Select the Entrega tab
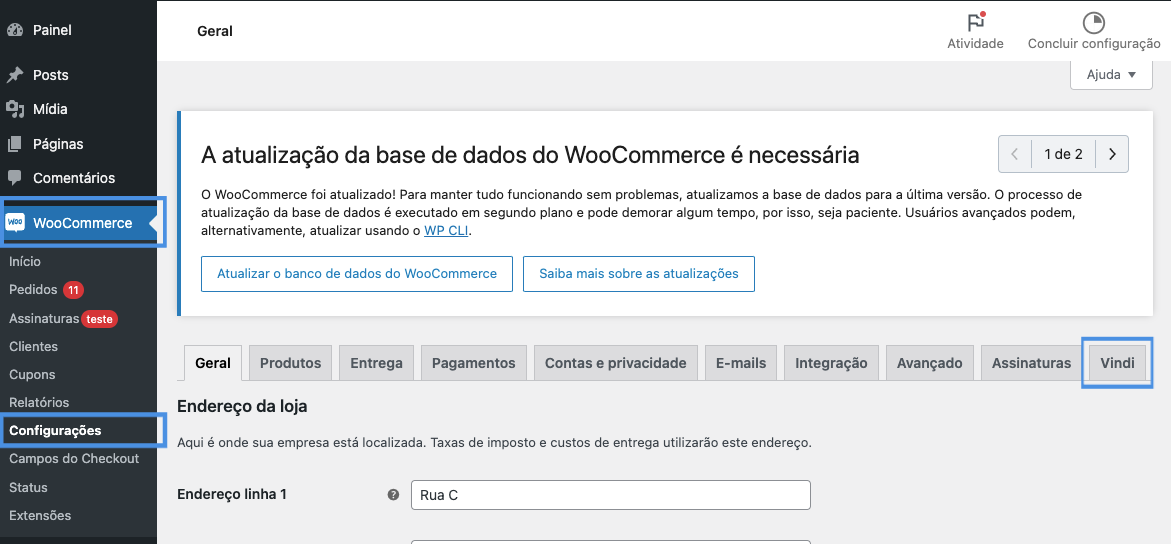This screenshot has height=544, width=1171. point(376,363)
